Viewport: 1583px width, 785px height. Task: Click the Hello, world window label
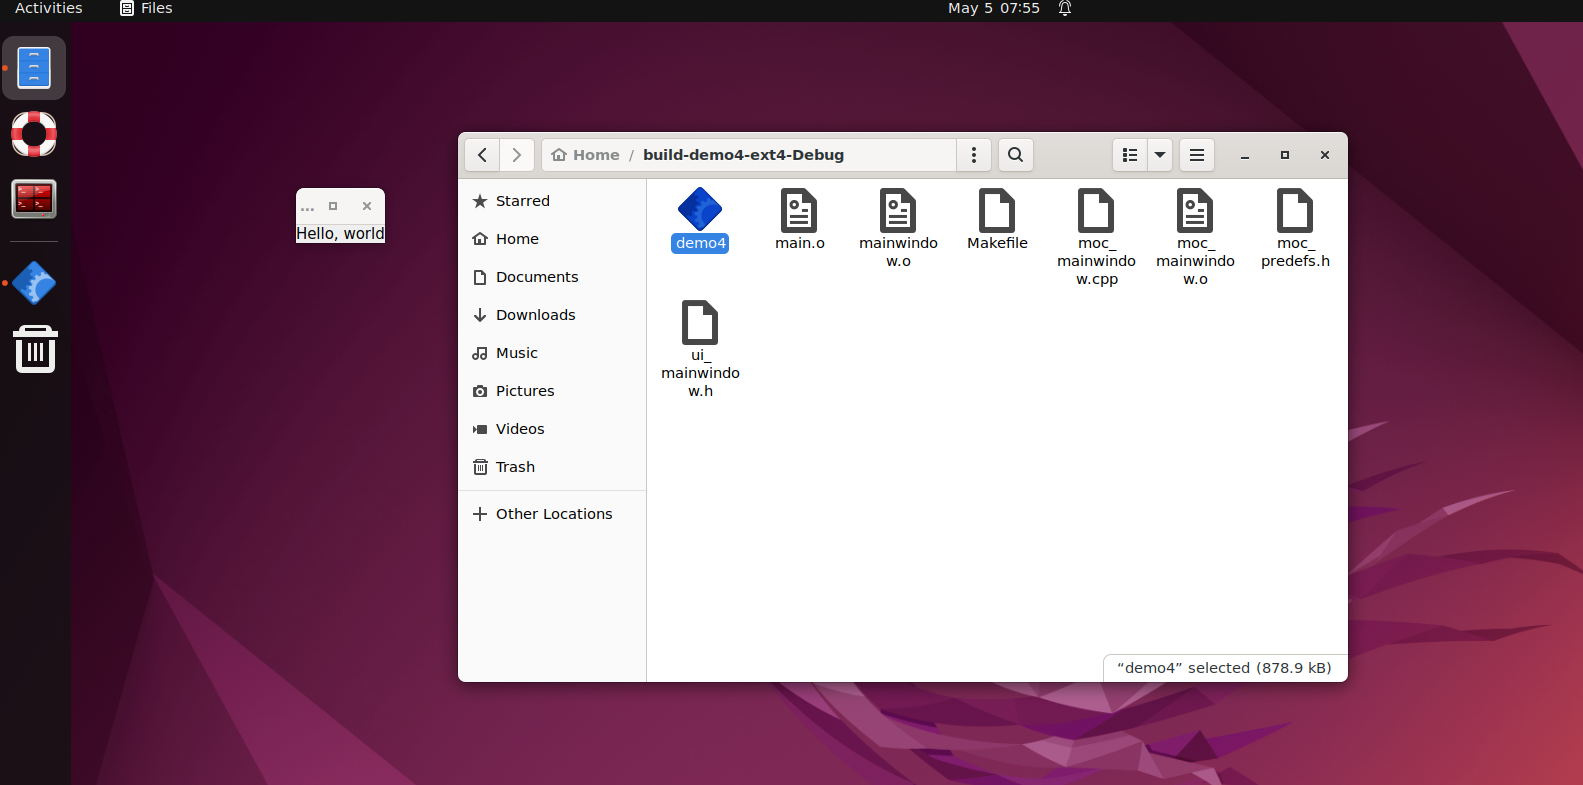340,233
